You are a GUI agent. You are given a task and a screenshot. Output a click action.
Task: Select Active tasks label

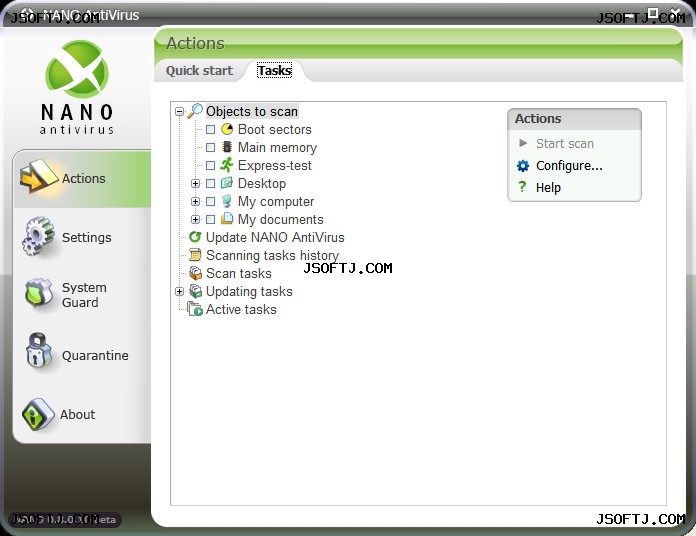[x=241, y=309]
